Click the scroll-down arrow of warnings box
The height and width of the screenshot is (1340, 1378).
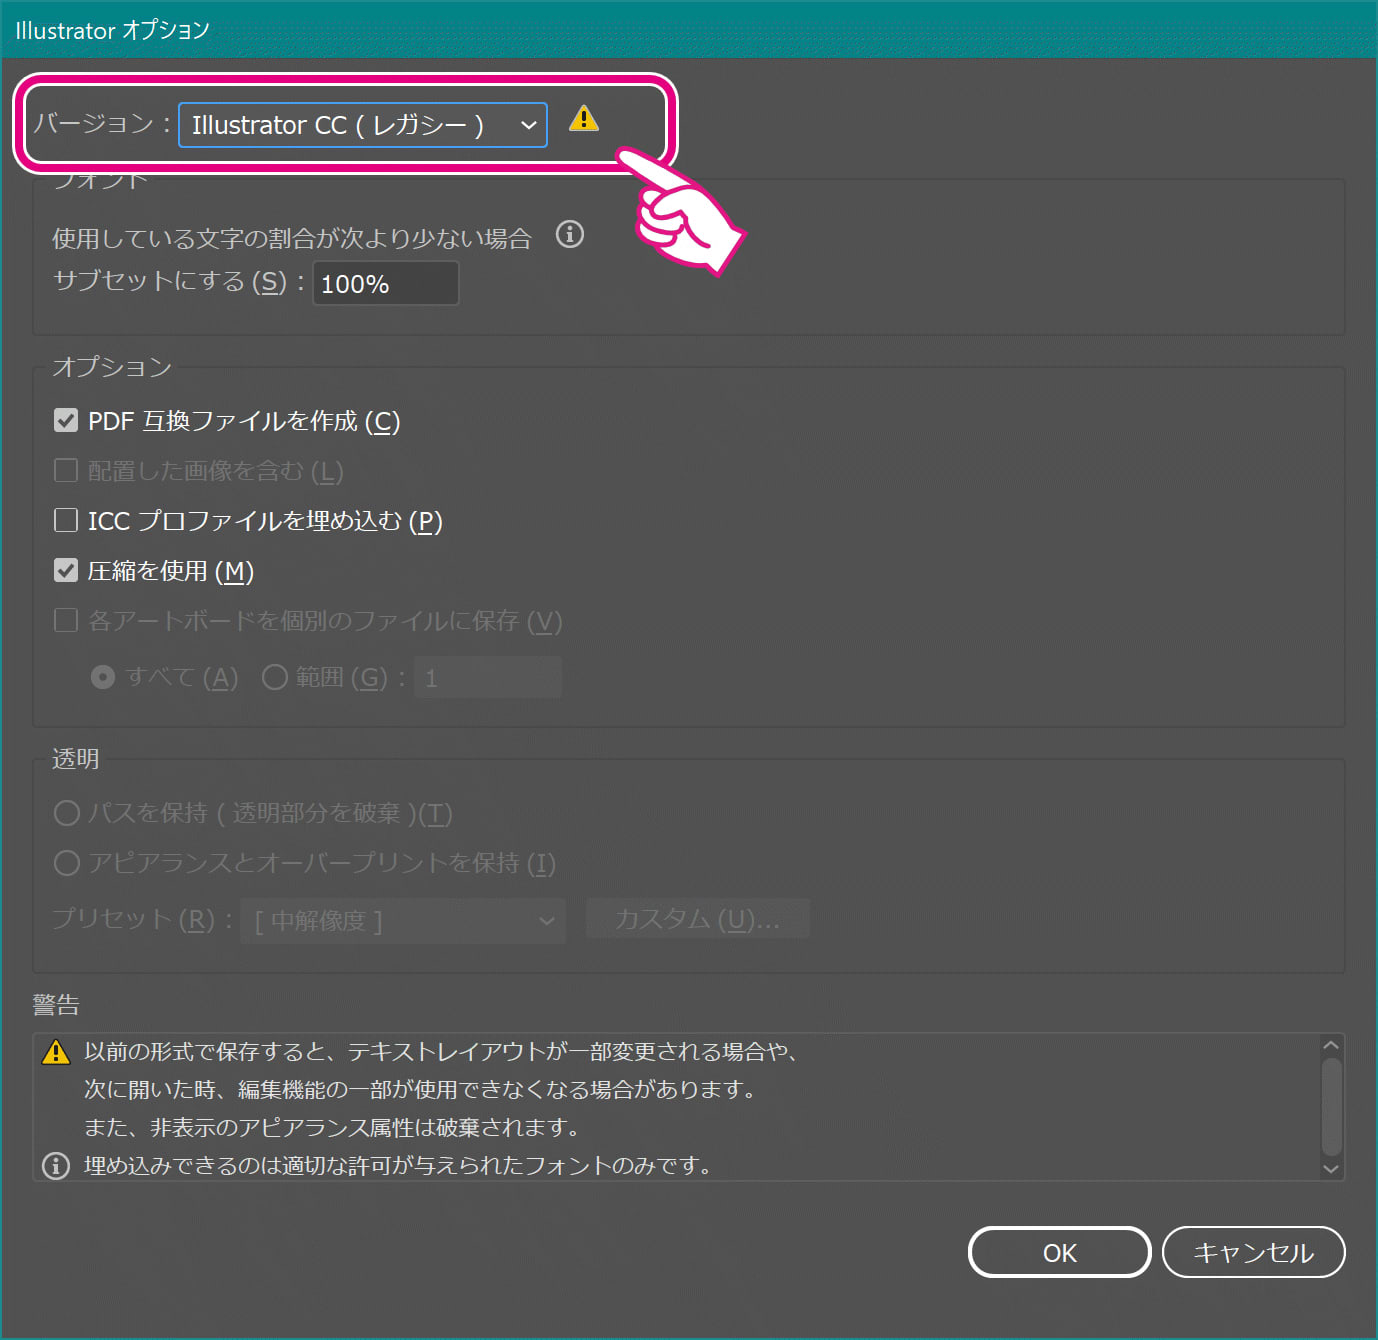[1331, 1168]
